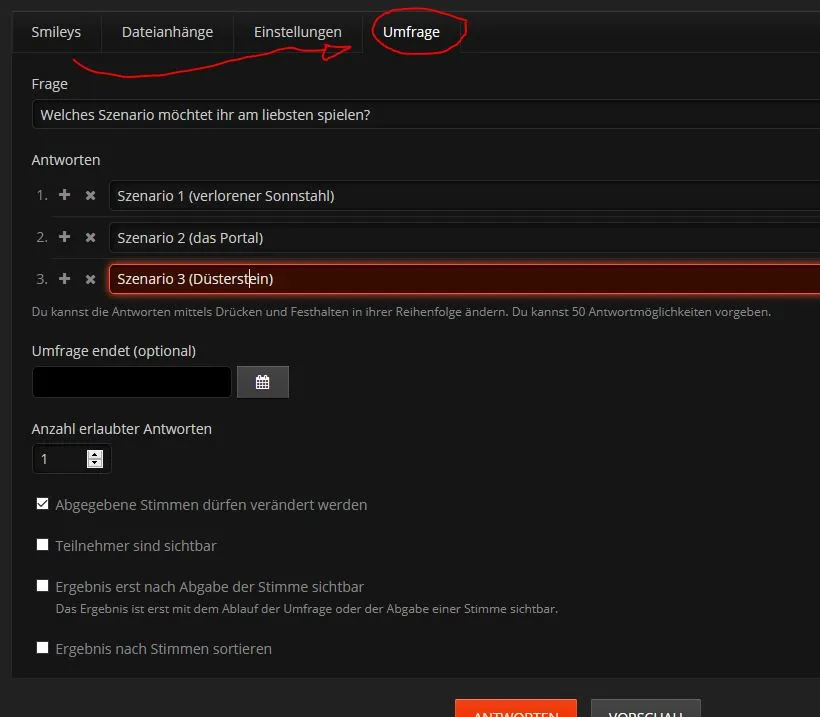
Task: Increase allowed answers with up arrow
Action: [95, 454]
